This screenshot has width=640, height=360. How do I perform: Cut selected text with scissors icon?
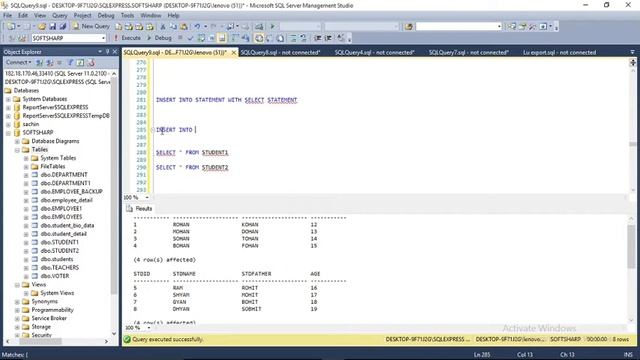[163, 27]
